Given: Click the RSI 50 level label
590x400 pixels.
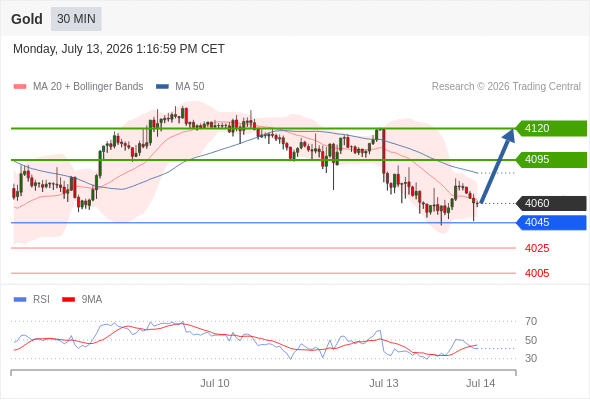Looking at the screenshot, I should click(x=531, y=340).
